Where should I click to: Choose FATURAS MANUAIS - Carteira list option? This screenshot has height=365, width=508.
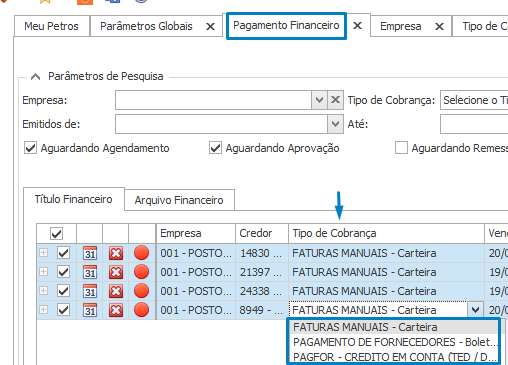pos(394,327)
